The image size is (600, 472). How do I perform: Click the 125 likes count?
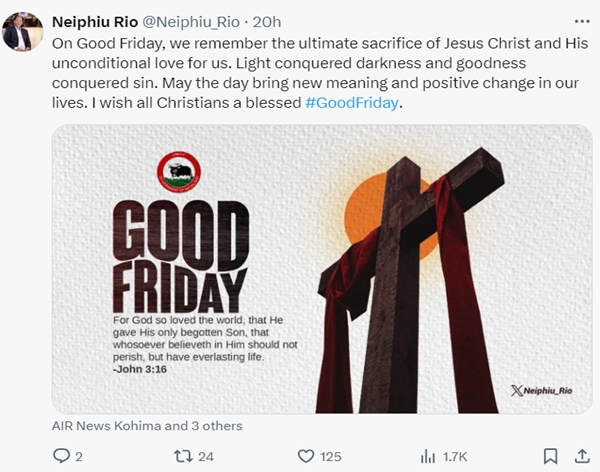pos(331,457)
